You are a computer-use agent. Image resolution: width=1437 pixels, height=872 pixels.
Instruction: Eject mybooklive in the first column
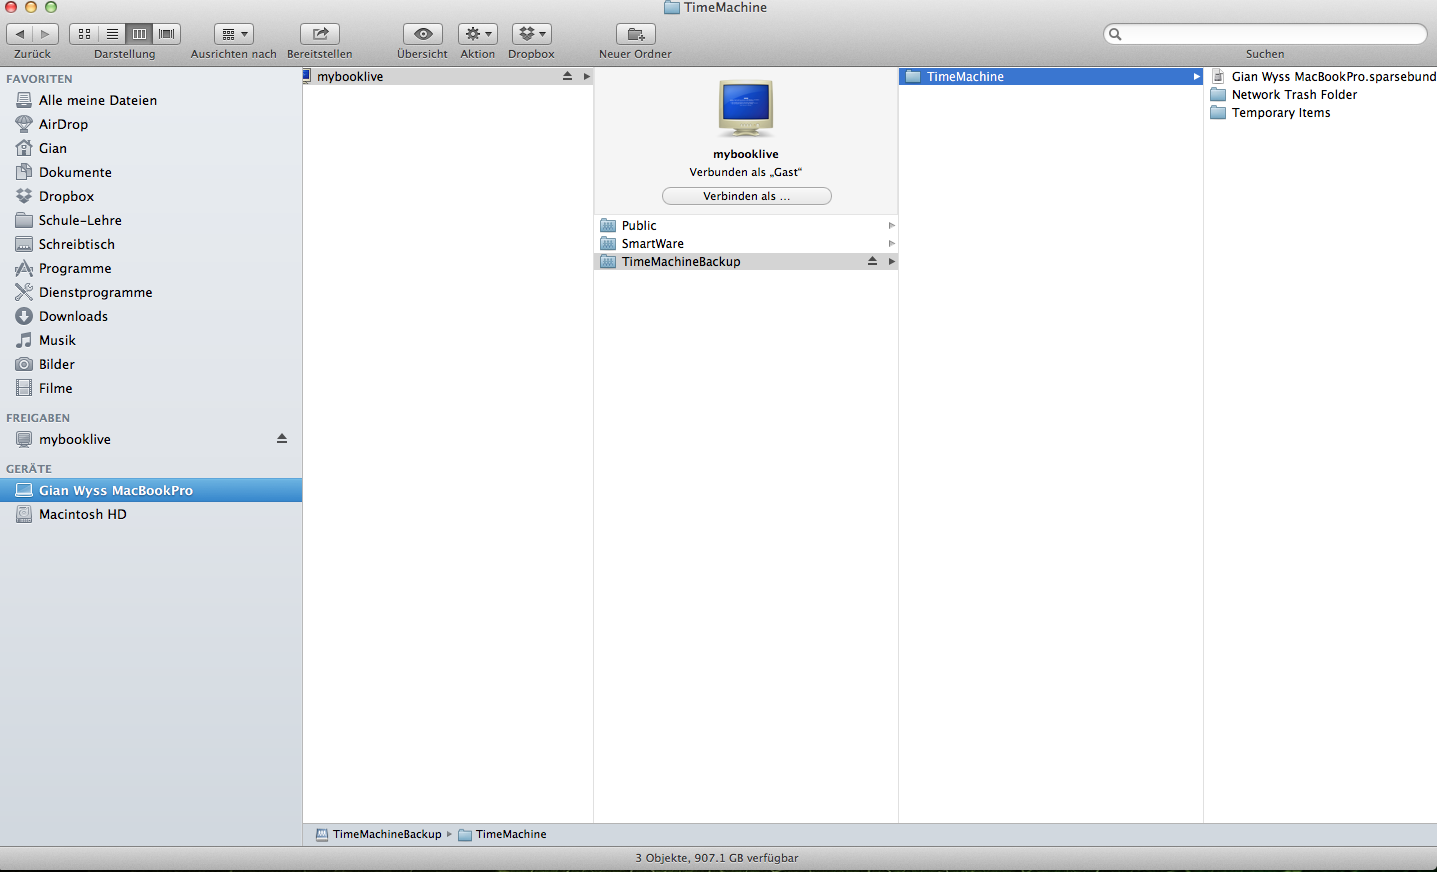[567, 76]
